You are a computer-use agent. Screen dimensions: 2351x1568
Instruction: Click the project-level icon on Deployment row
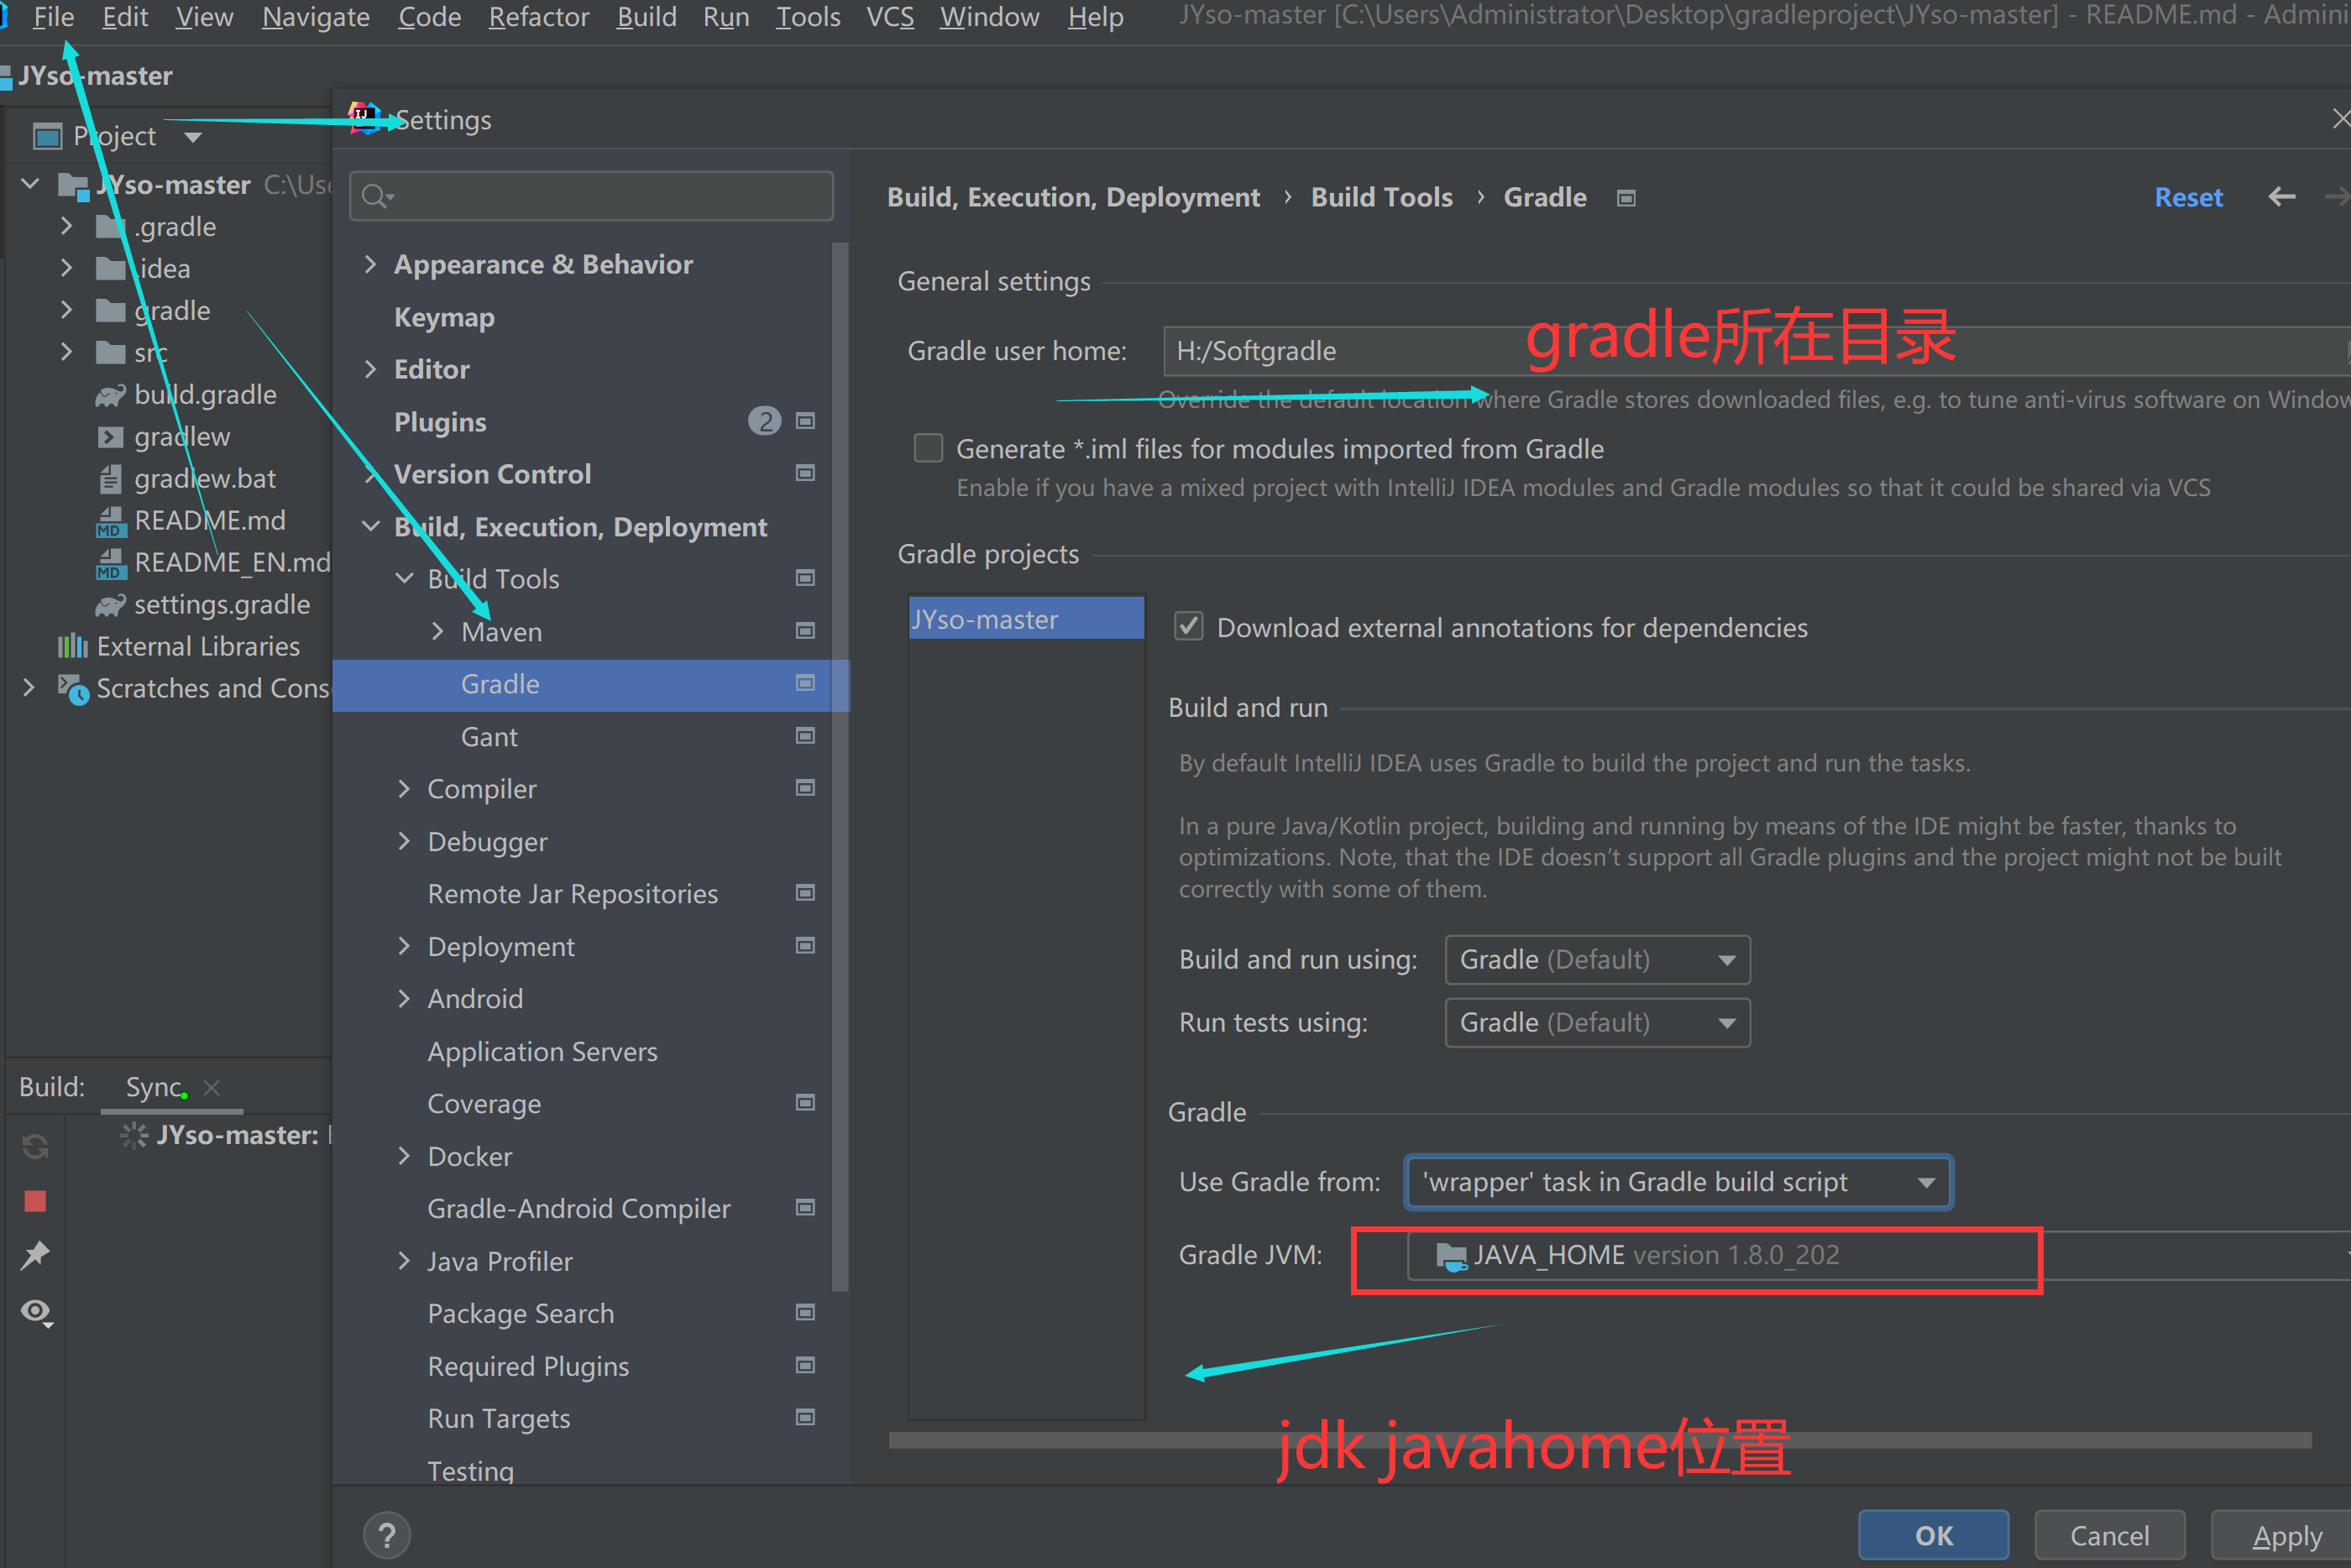[x=805, y=946]
